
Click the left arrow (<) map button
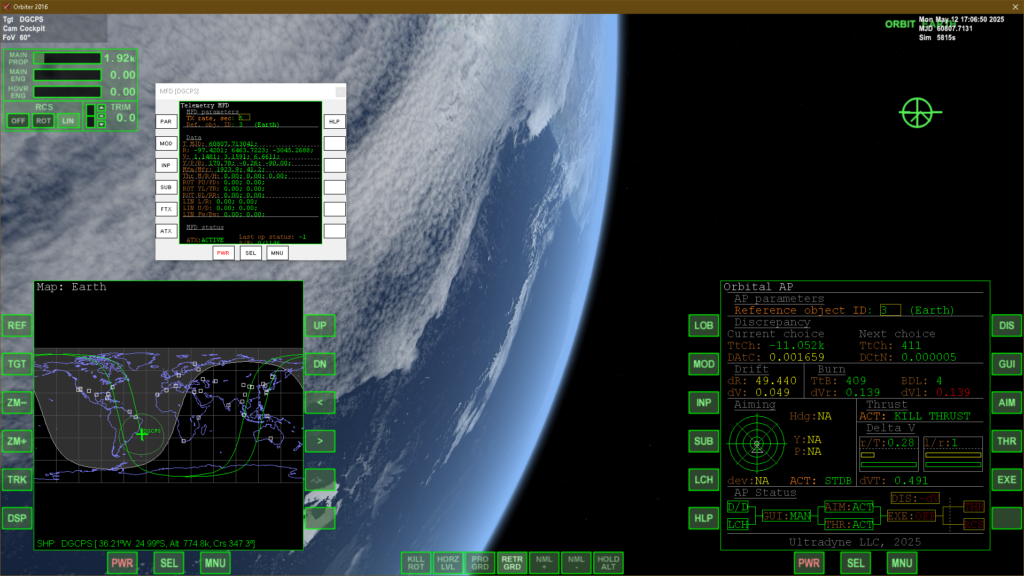[x=320, y=402]
